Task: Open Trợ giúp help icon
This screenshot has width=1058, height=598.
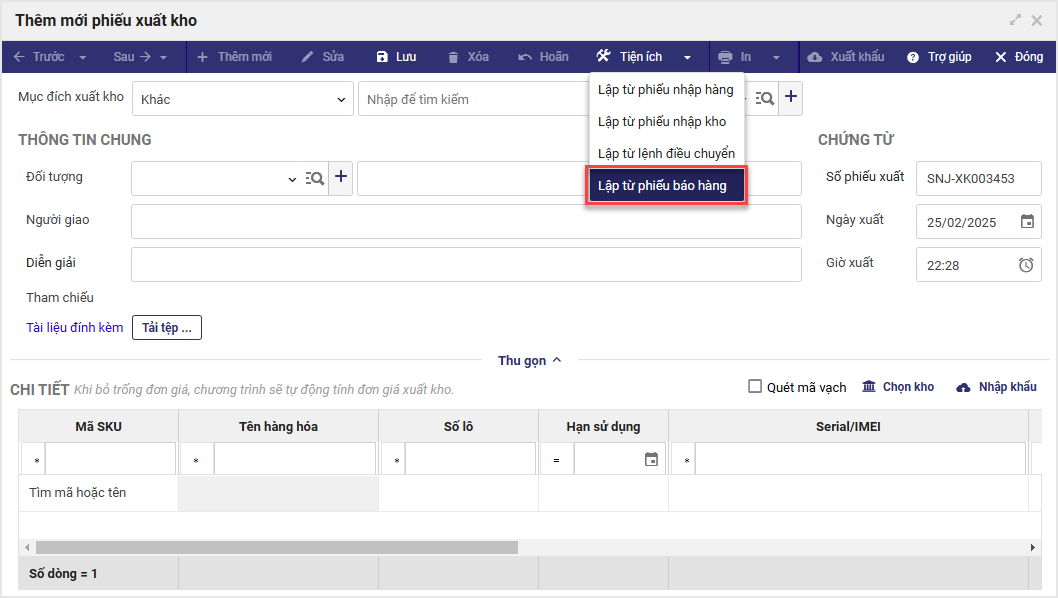Action: [912, 57]
